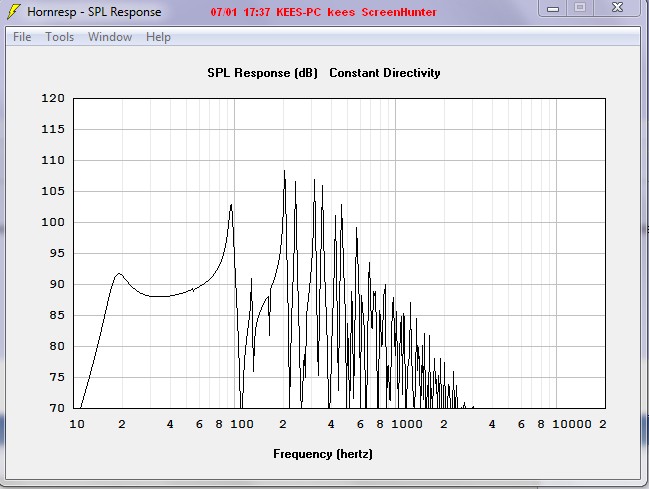This screenshot has width=649, height=489.
Task: Click the 'SPL Response (dB)' chart title
Action: (x=262, y=73)
